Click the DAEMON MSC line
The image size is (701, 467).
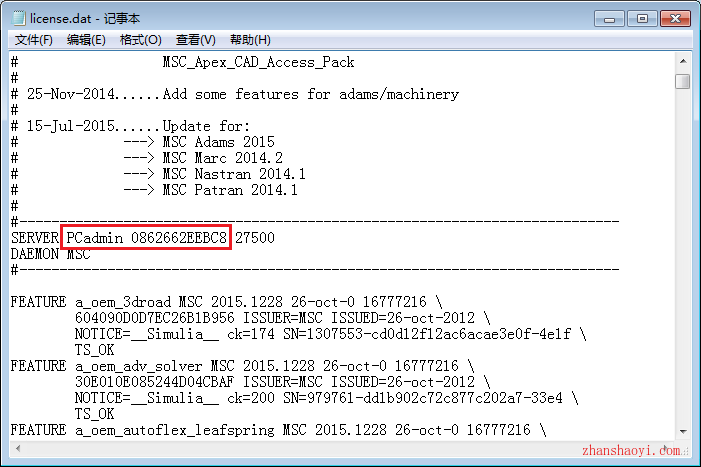pos(51,254)
